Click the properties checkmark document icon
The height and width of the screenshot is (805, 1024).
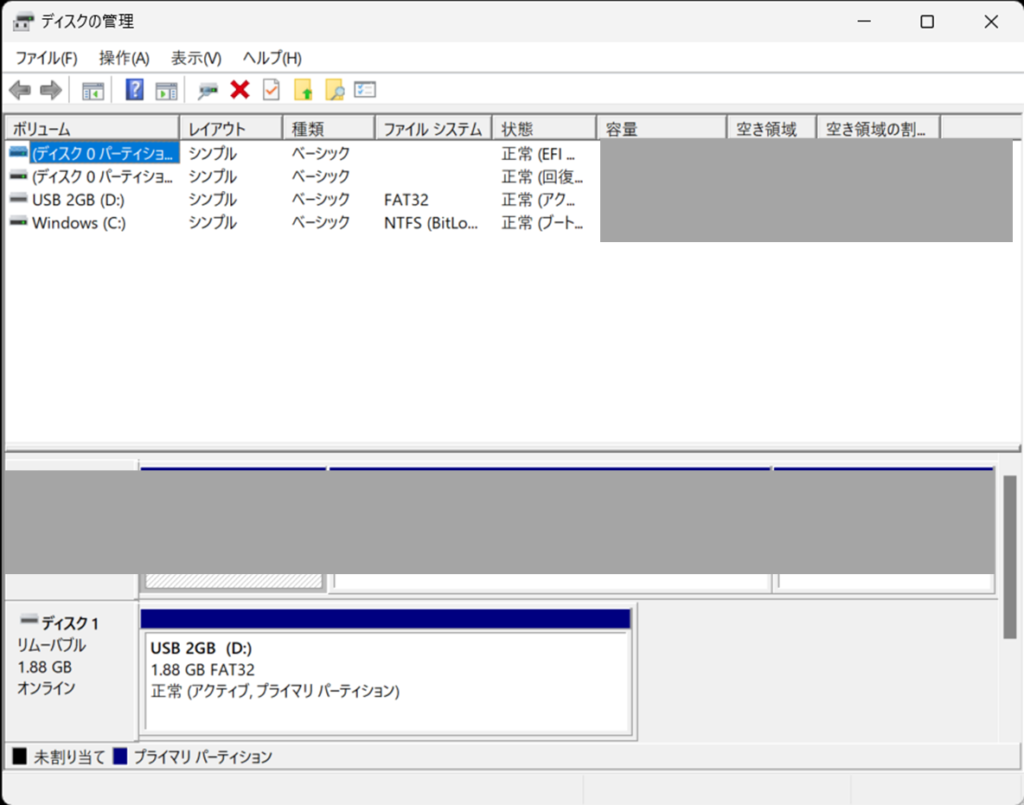tap(271, 89)
